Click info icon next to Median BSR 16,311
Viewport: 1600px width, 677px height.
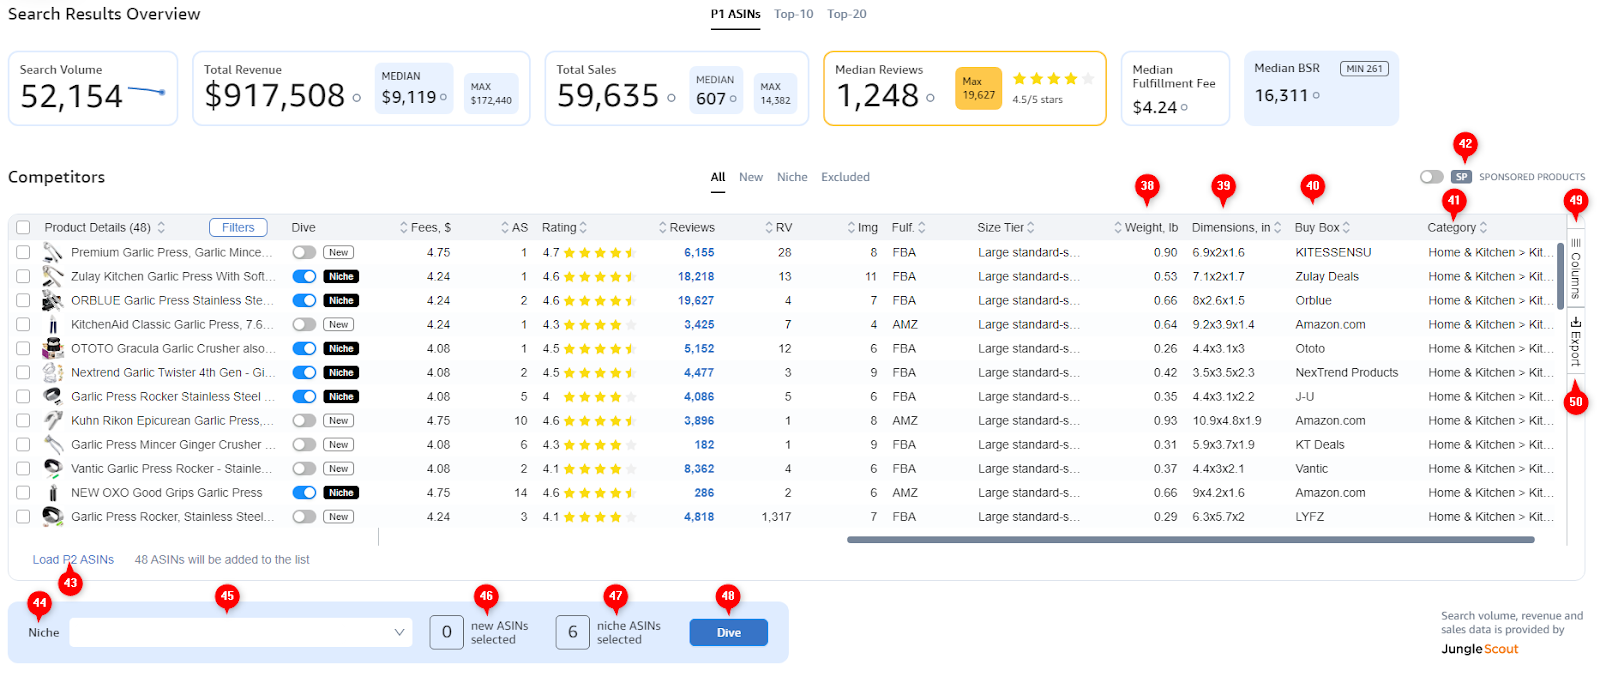pyautogui.click(x=1316, y=96)
